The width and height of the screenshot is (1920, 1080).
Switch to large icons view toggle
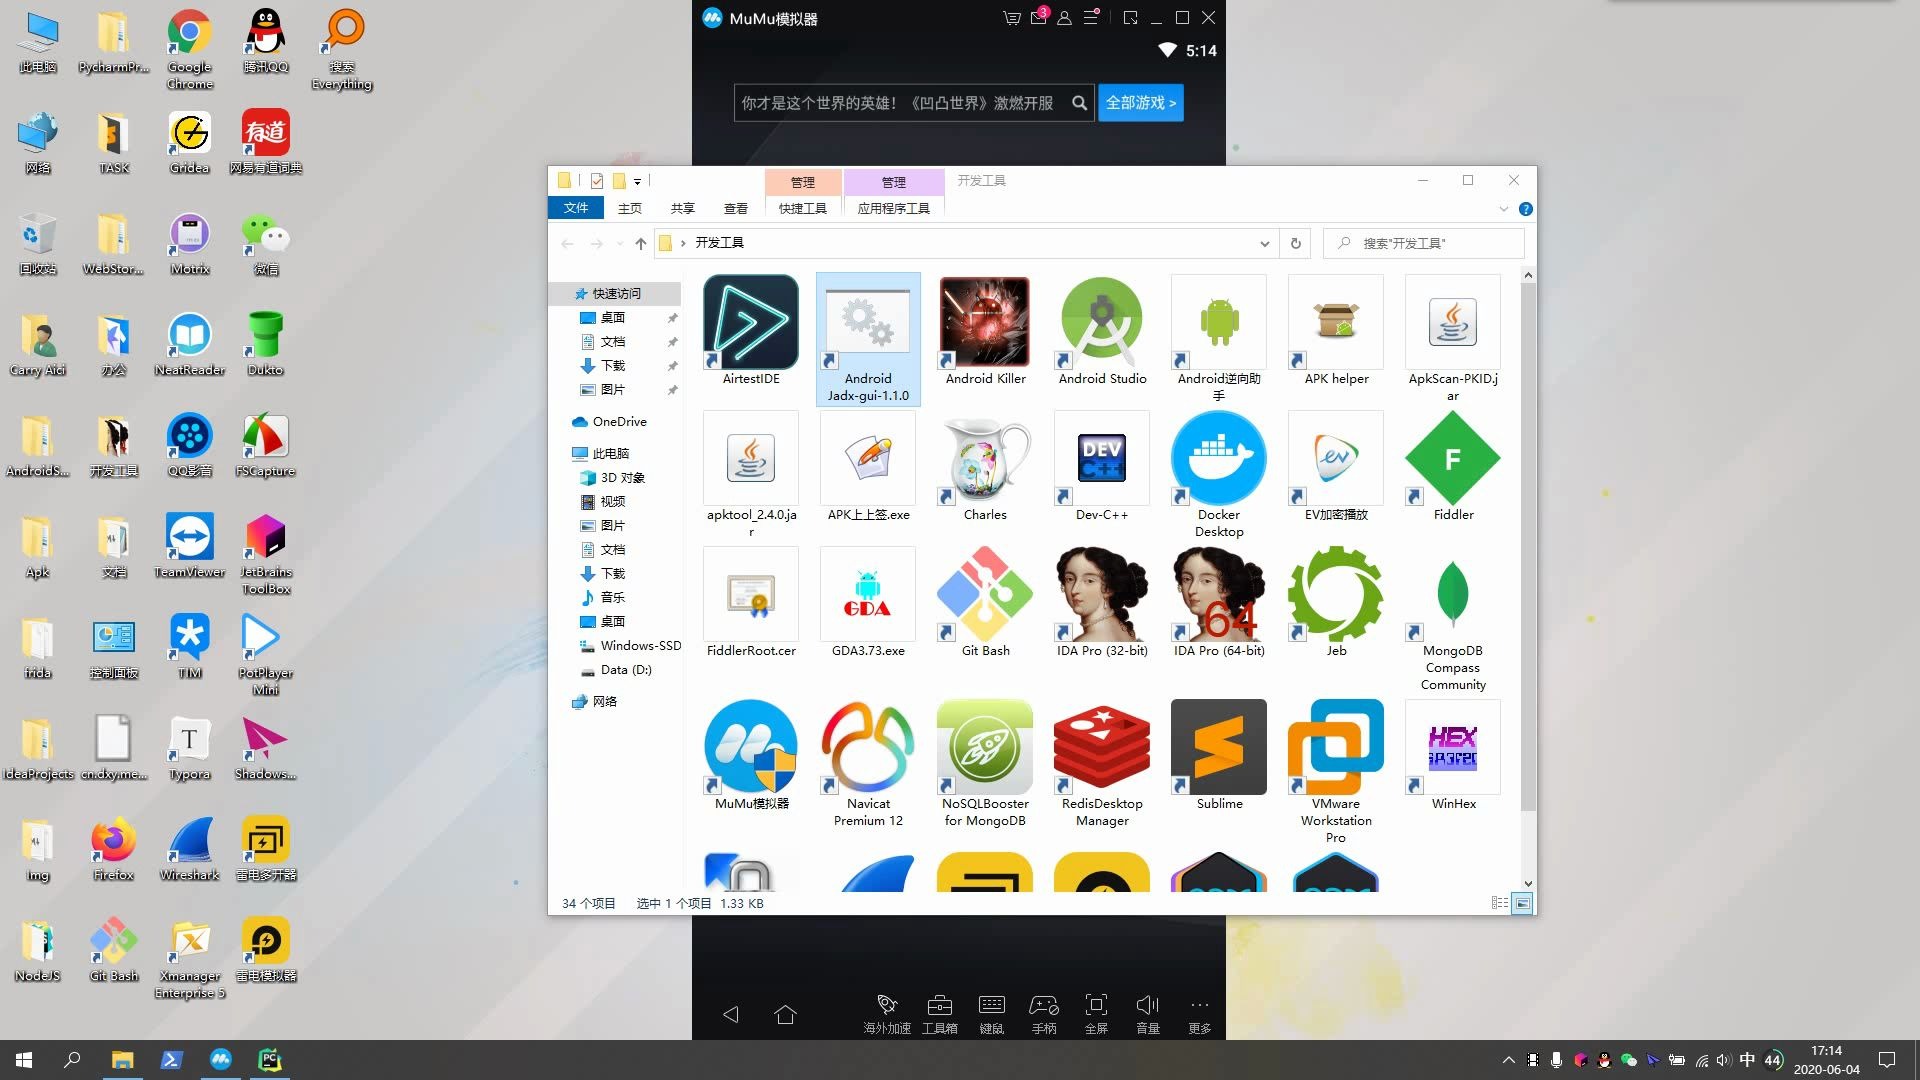coord(1522,903)
